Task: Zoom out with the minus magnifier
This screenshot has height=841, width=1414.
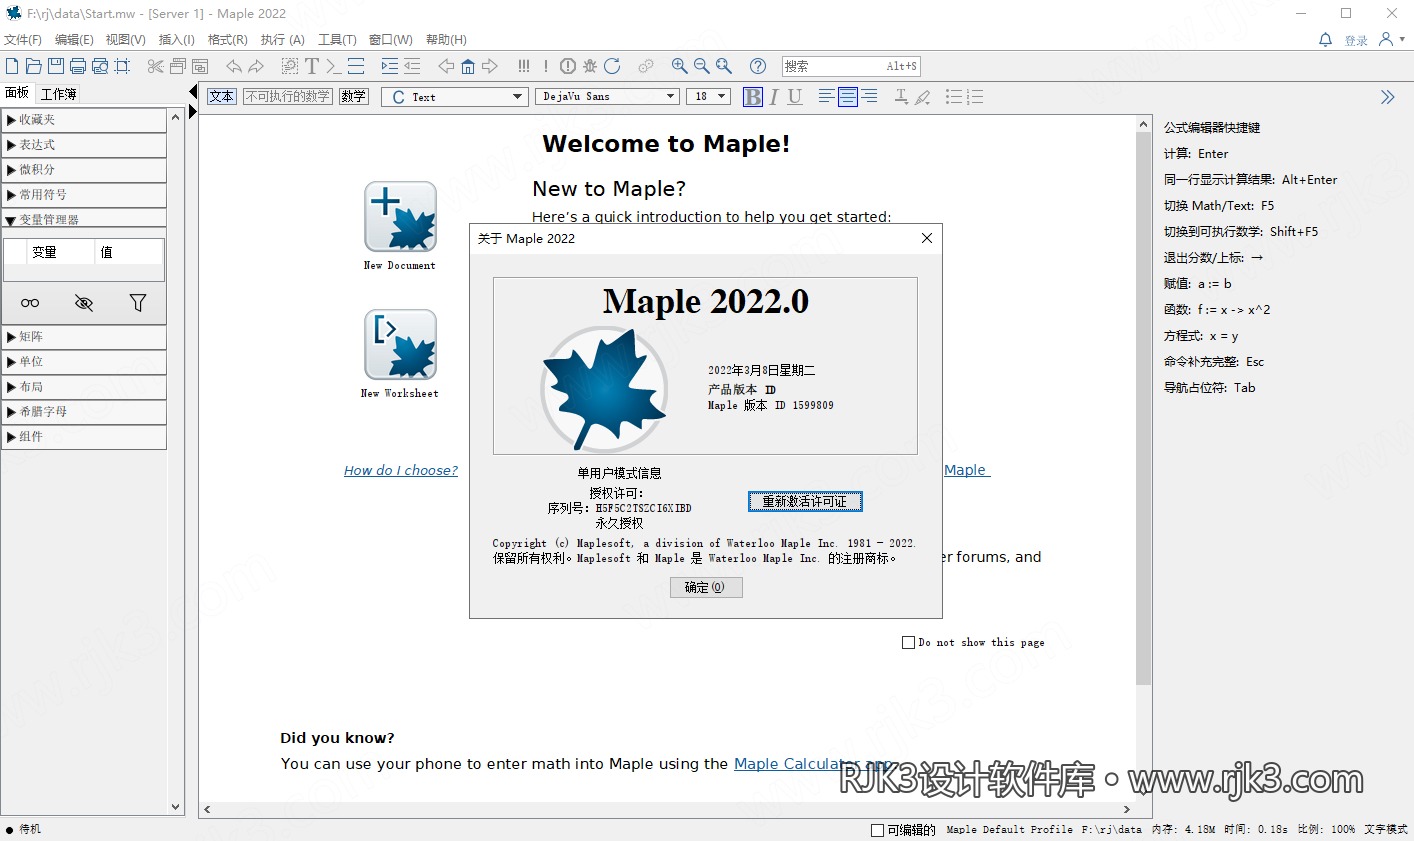Action: [x=702, y=66]
